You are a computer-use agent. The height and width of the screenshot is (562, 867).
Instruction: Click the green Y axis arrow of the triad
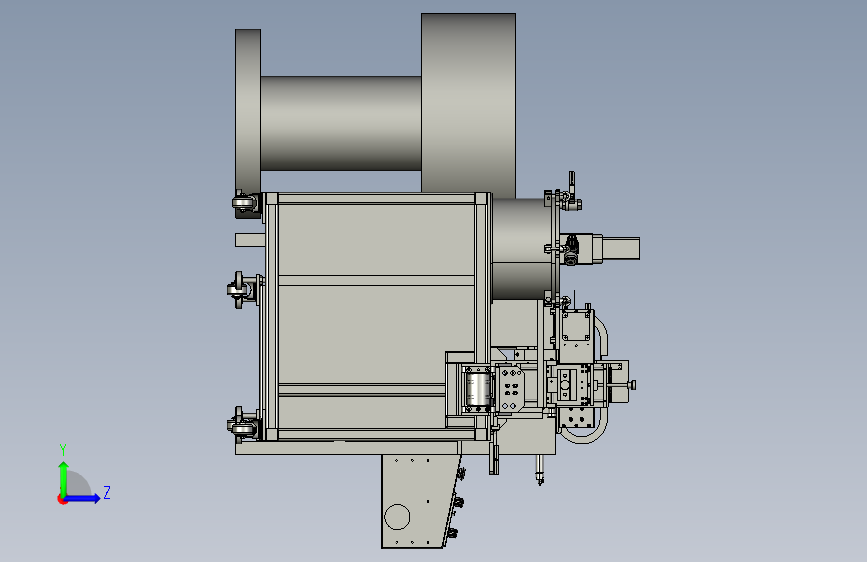[64, 479]
